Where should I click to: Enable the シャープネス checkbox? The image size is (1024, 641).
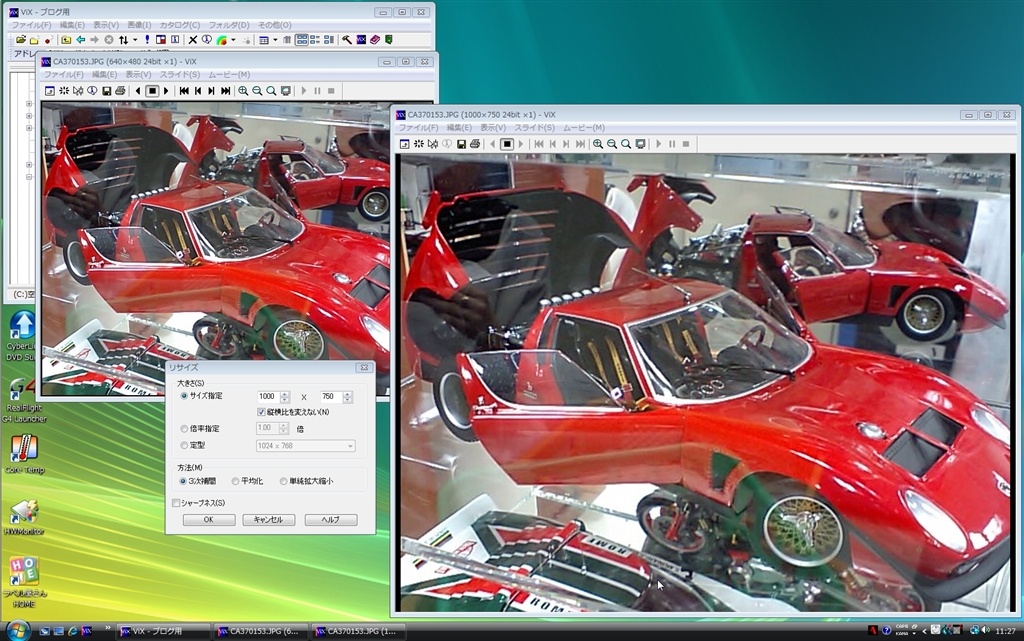point(176,503)
